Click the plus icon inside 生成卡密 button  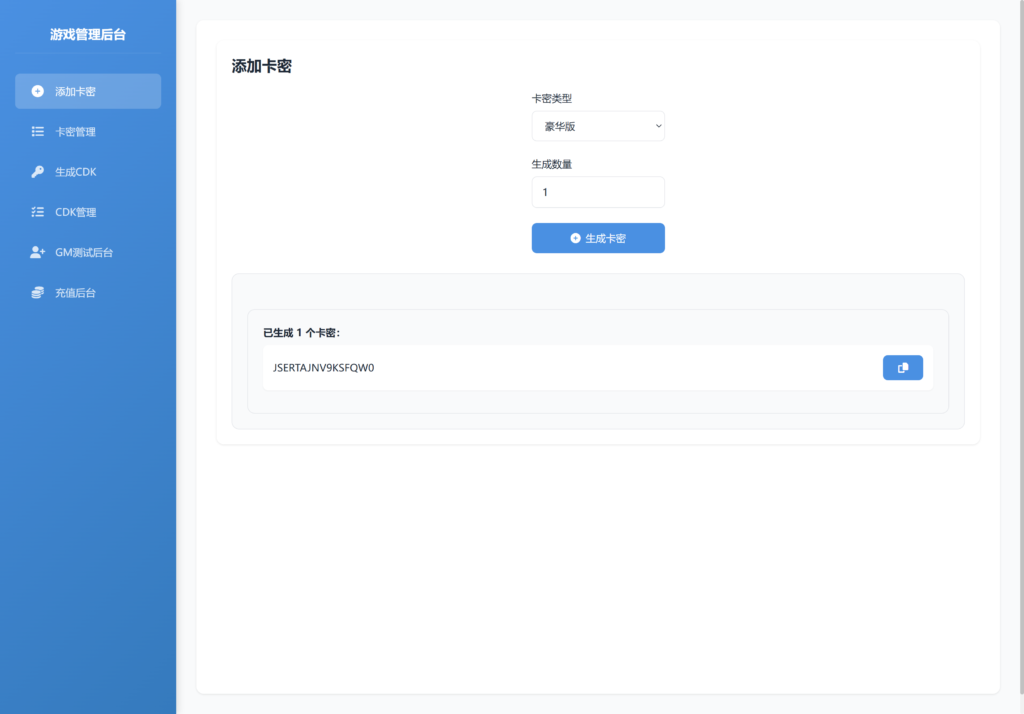pos(575,238)
